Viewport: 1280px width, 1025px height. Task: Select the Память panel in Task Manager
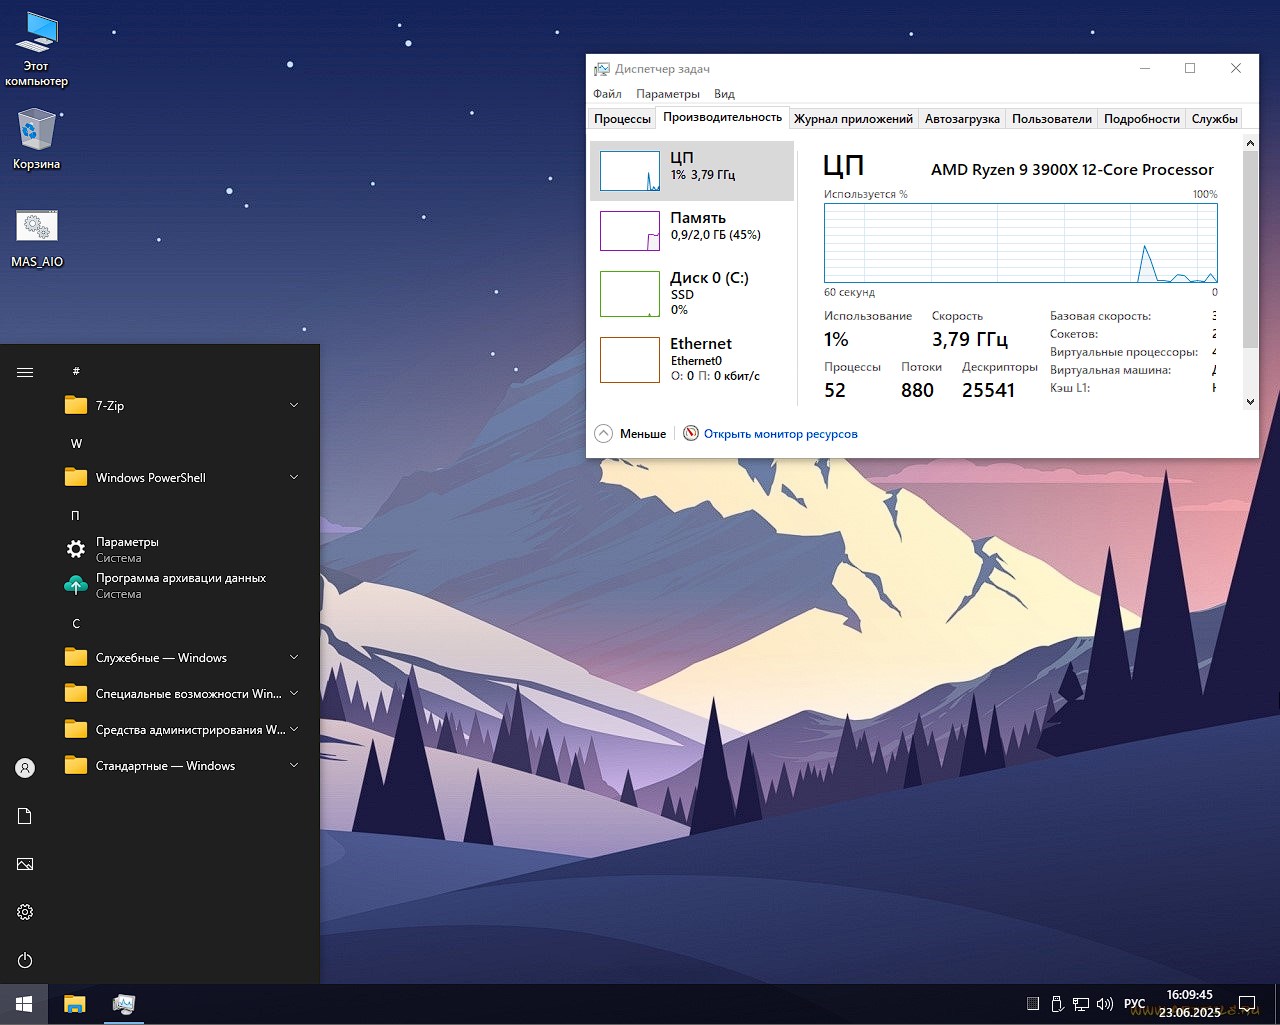(693, 230)
